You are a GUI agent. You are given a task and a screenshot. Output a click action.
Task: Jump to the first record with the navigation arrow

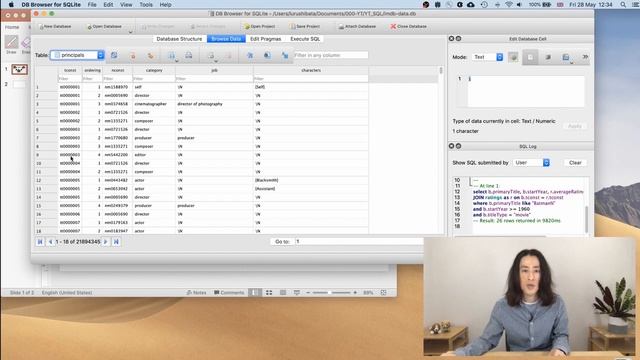point(40,242)
